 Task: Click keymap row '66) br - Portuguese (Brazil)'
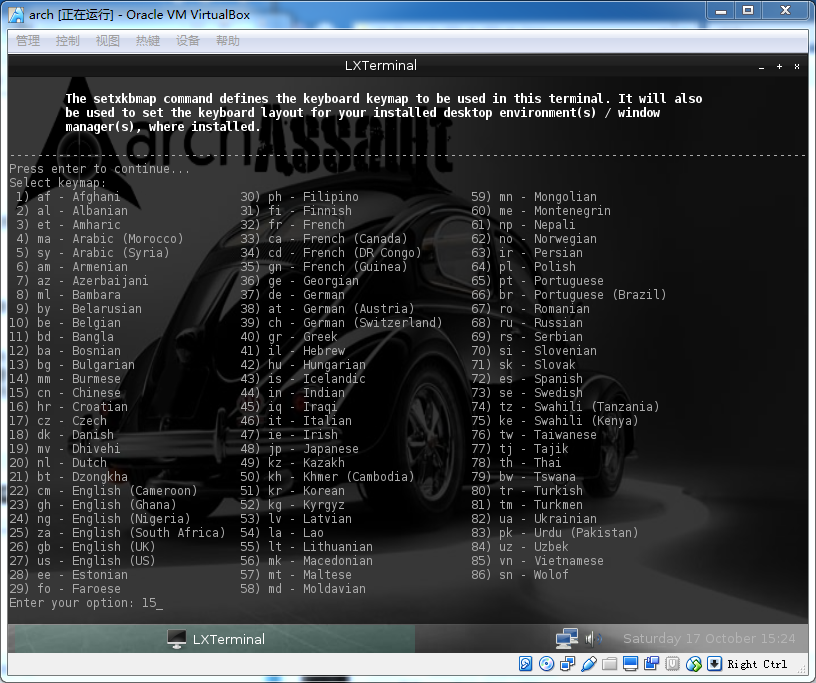pyautogui.click(x=569, y=295)
